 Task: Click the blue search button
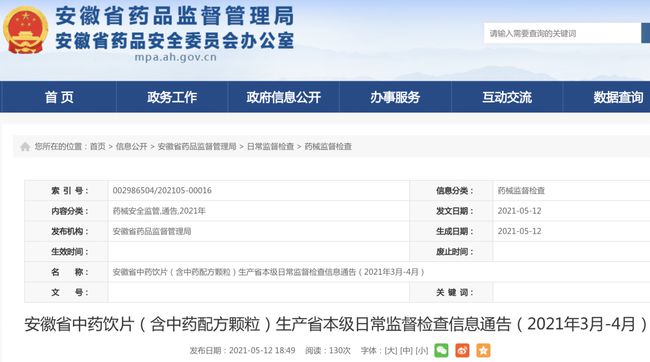tap(645, 33)
